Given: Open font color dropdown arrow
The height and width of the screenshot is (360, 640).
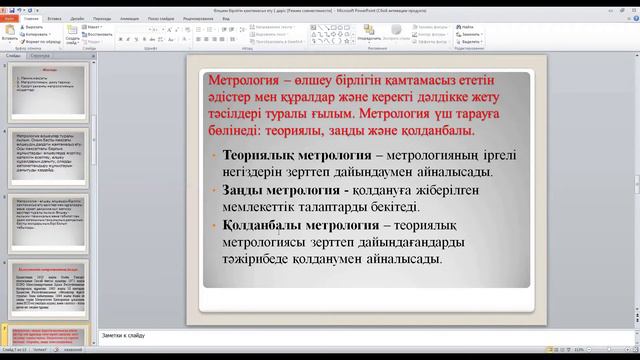Looking at the screenshot, I should pyautogui.click(x=189, y=40).
